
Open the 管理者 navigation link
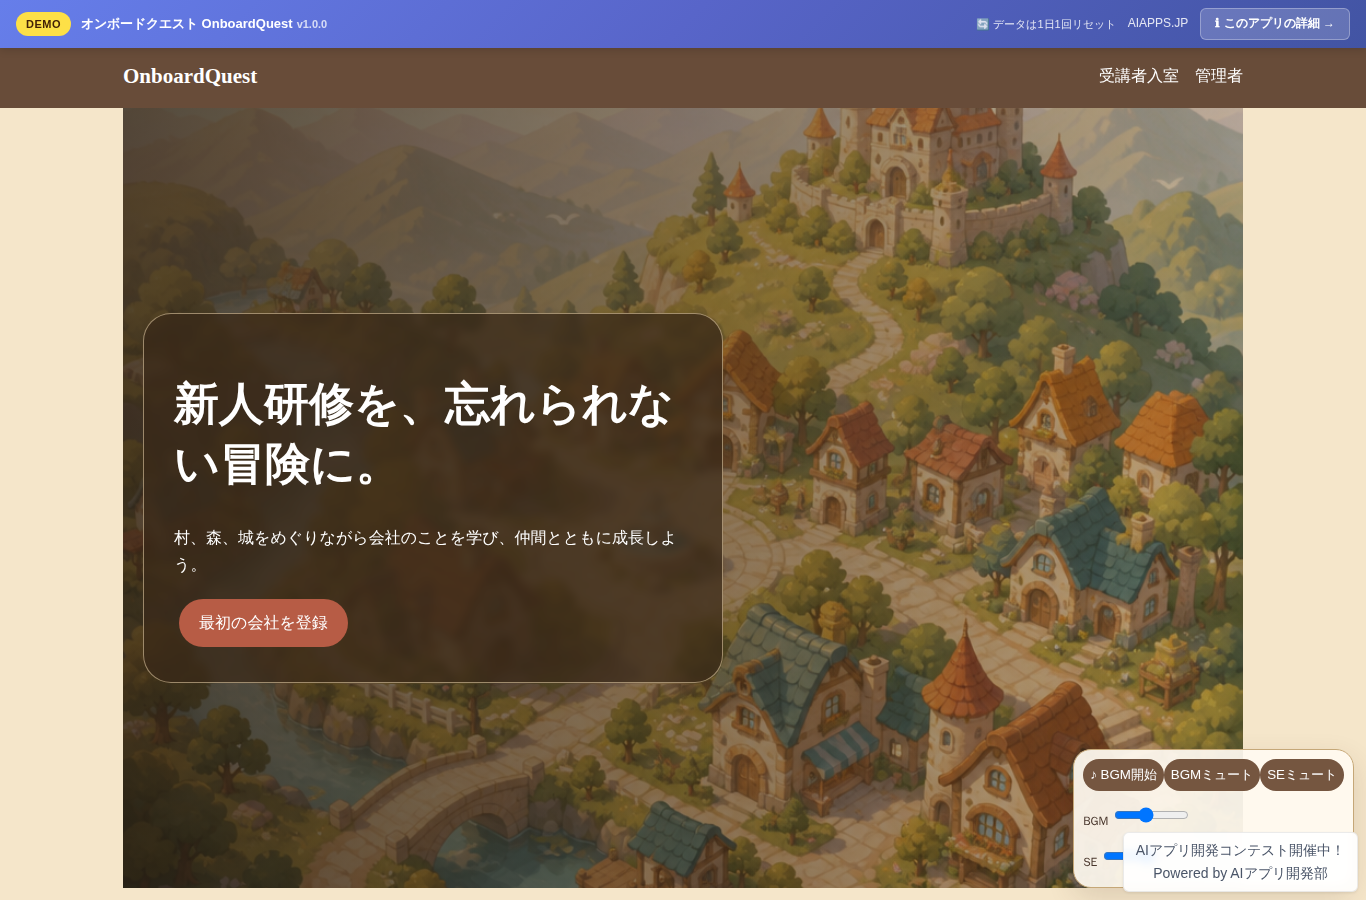[x=1218, y=76]
